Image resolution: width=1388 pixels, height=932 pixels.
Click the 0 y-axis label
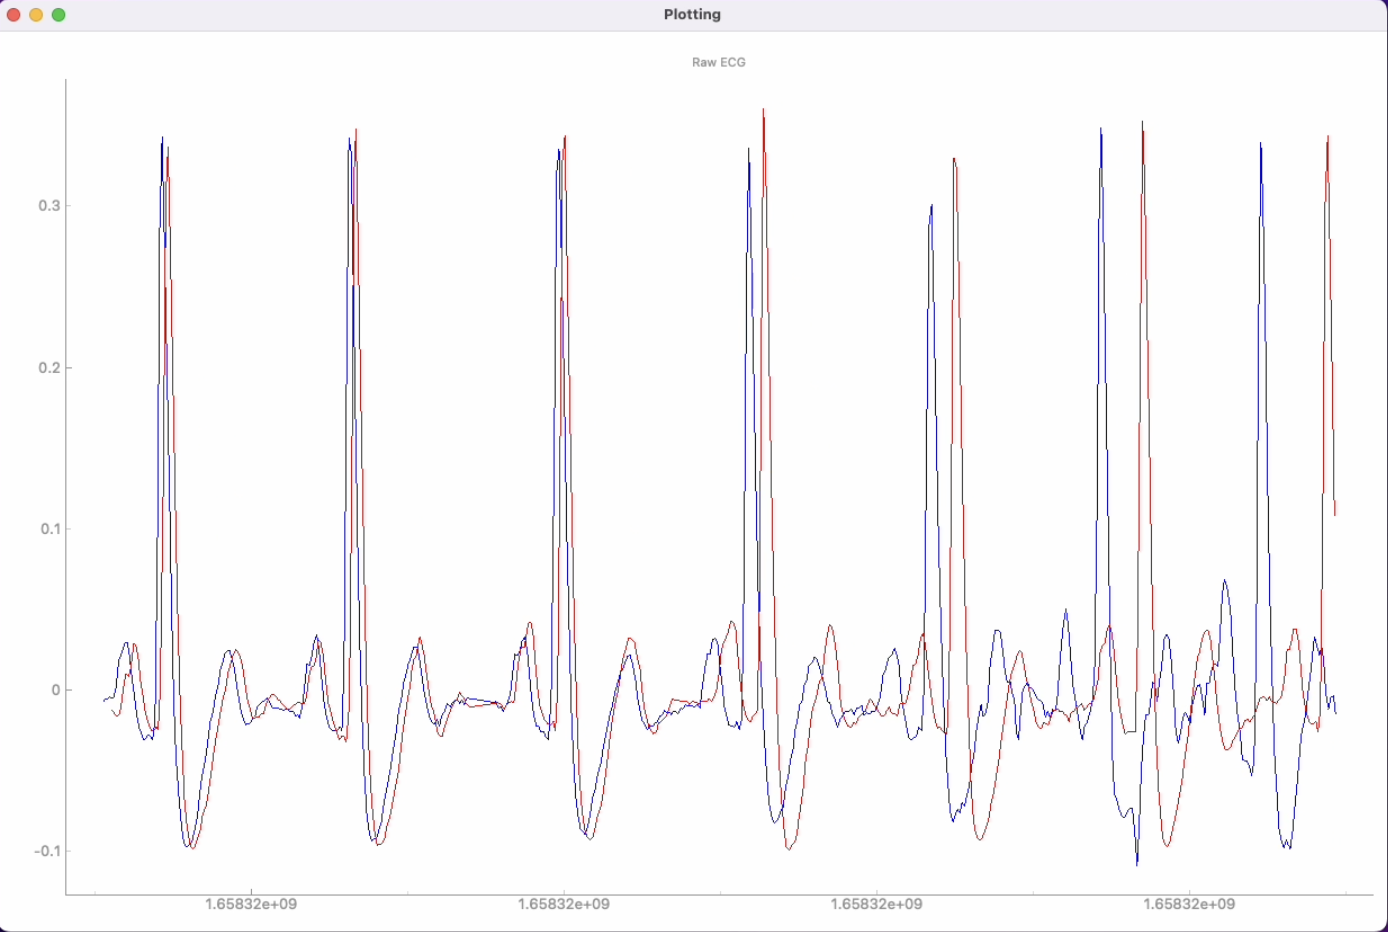coord(56,690)
